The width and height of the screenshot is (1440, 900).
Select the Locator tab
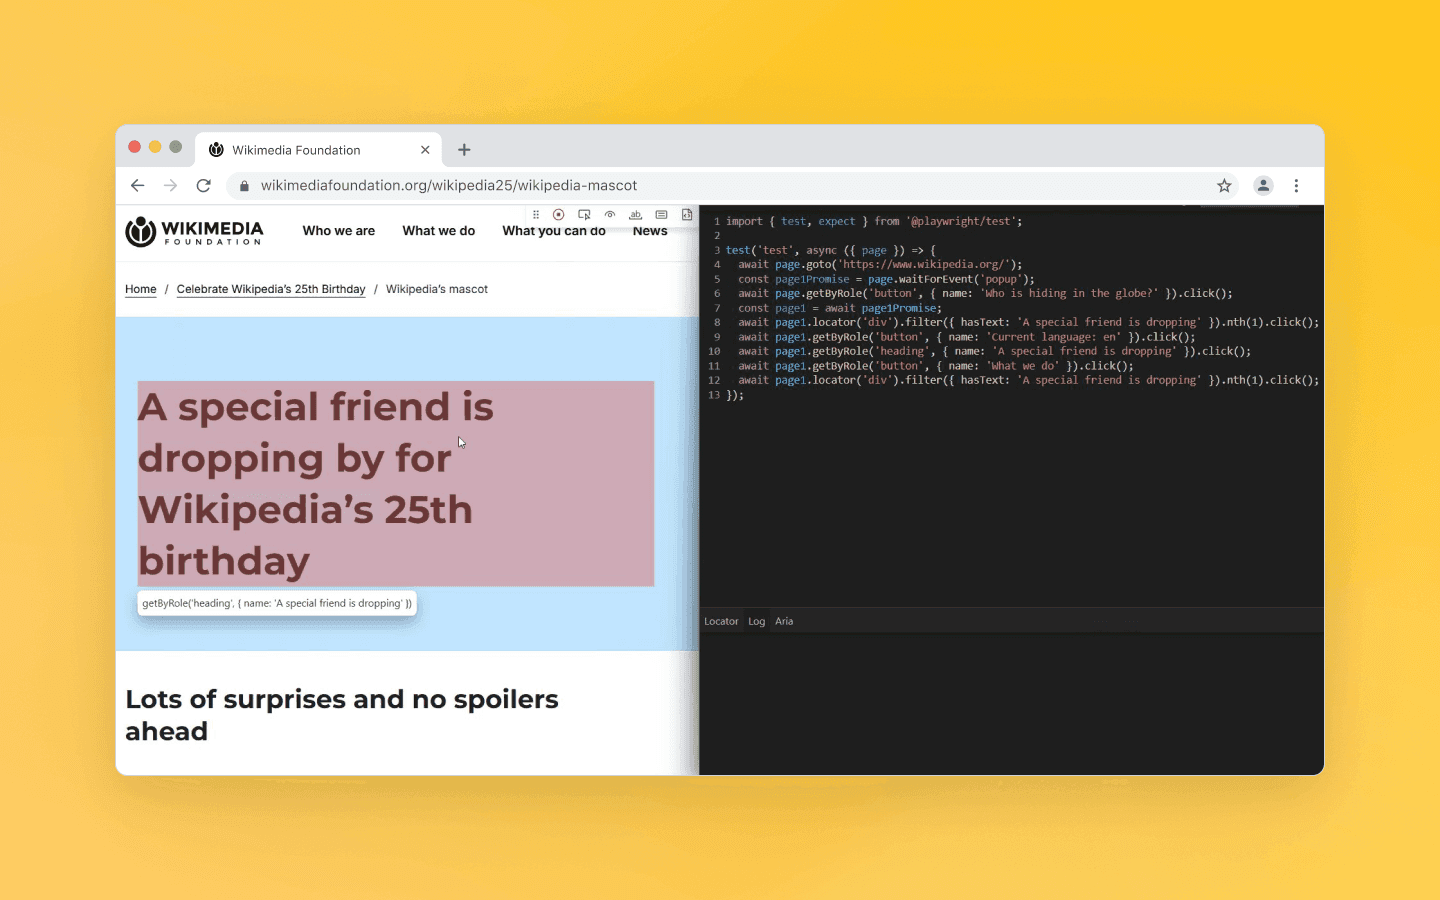click(x=721, y=621)
